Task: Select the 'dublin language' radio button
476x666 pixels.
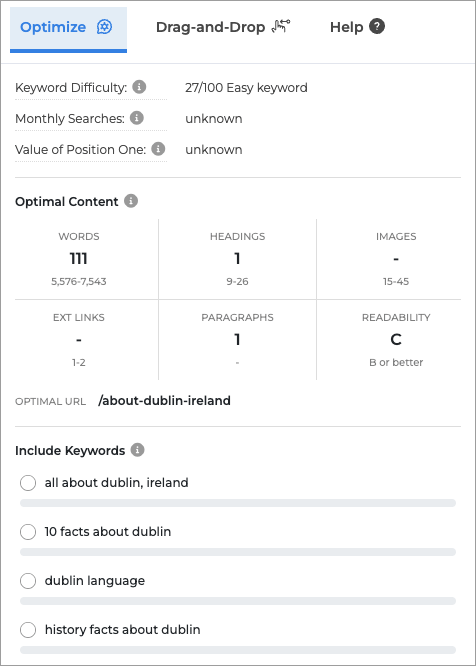Action: point(28,581)
